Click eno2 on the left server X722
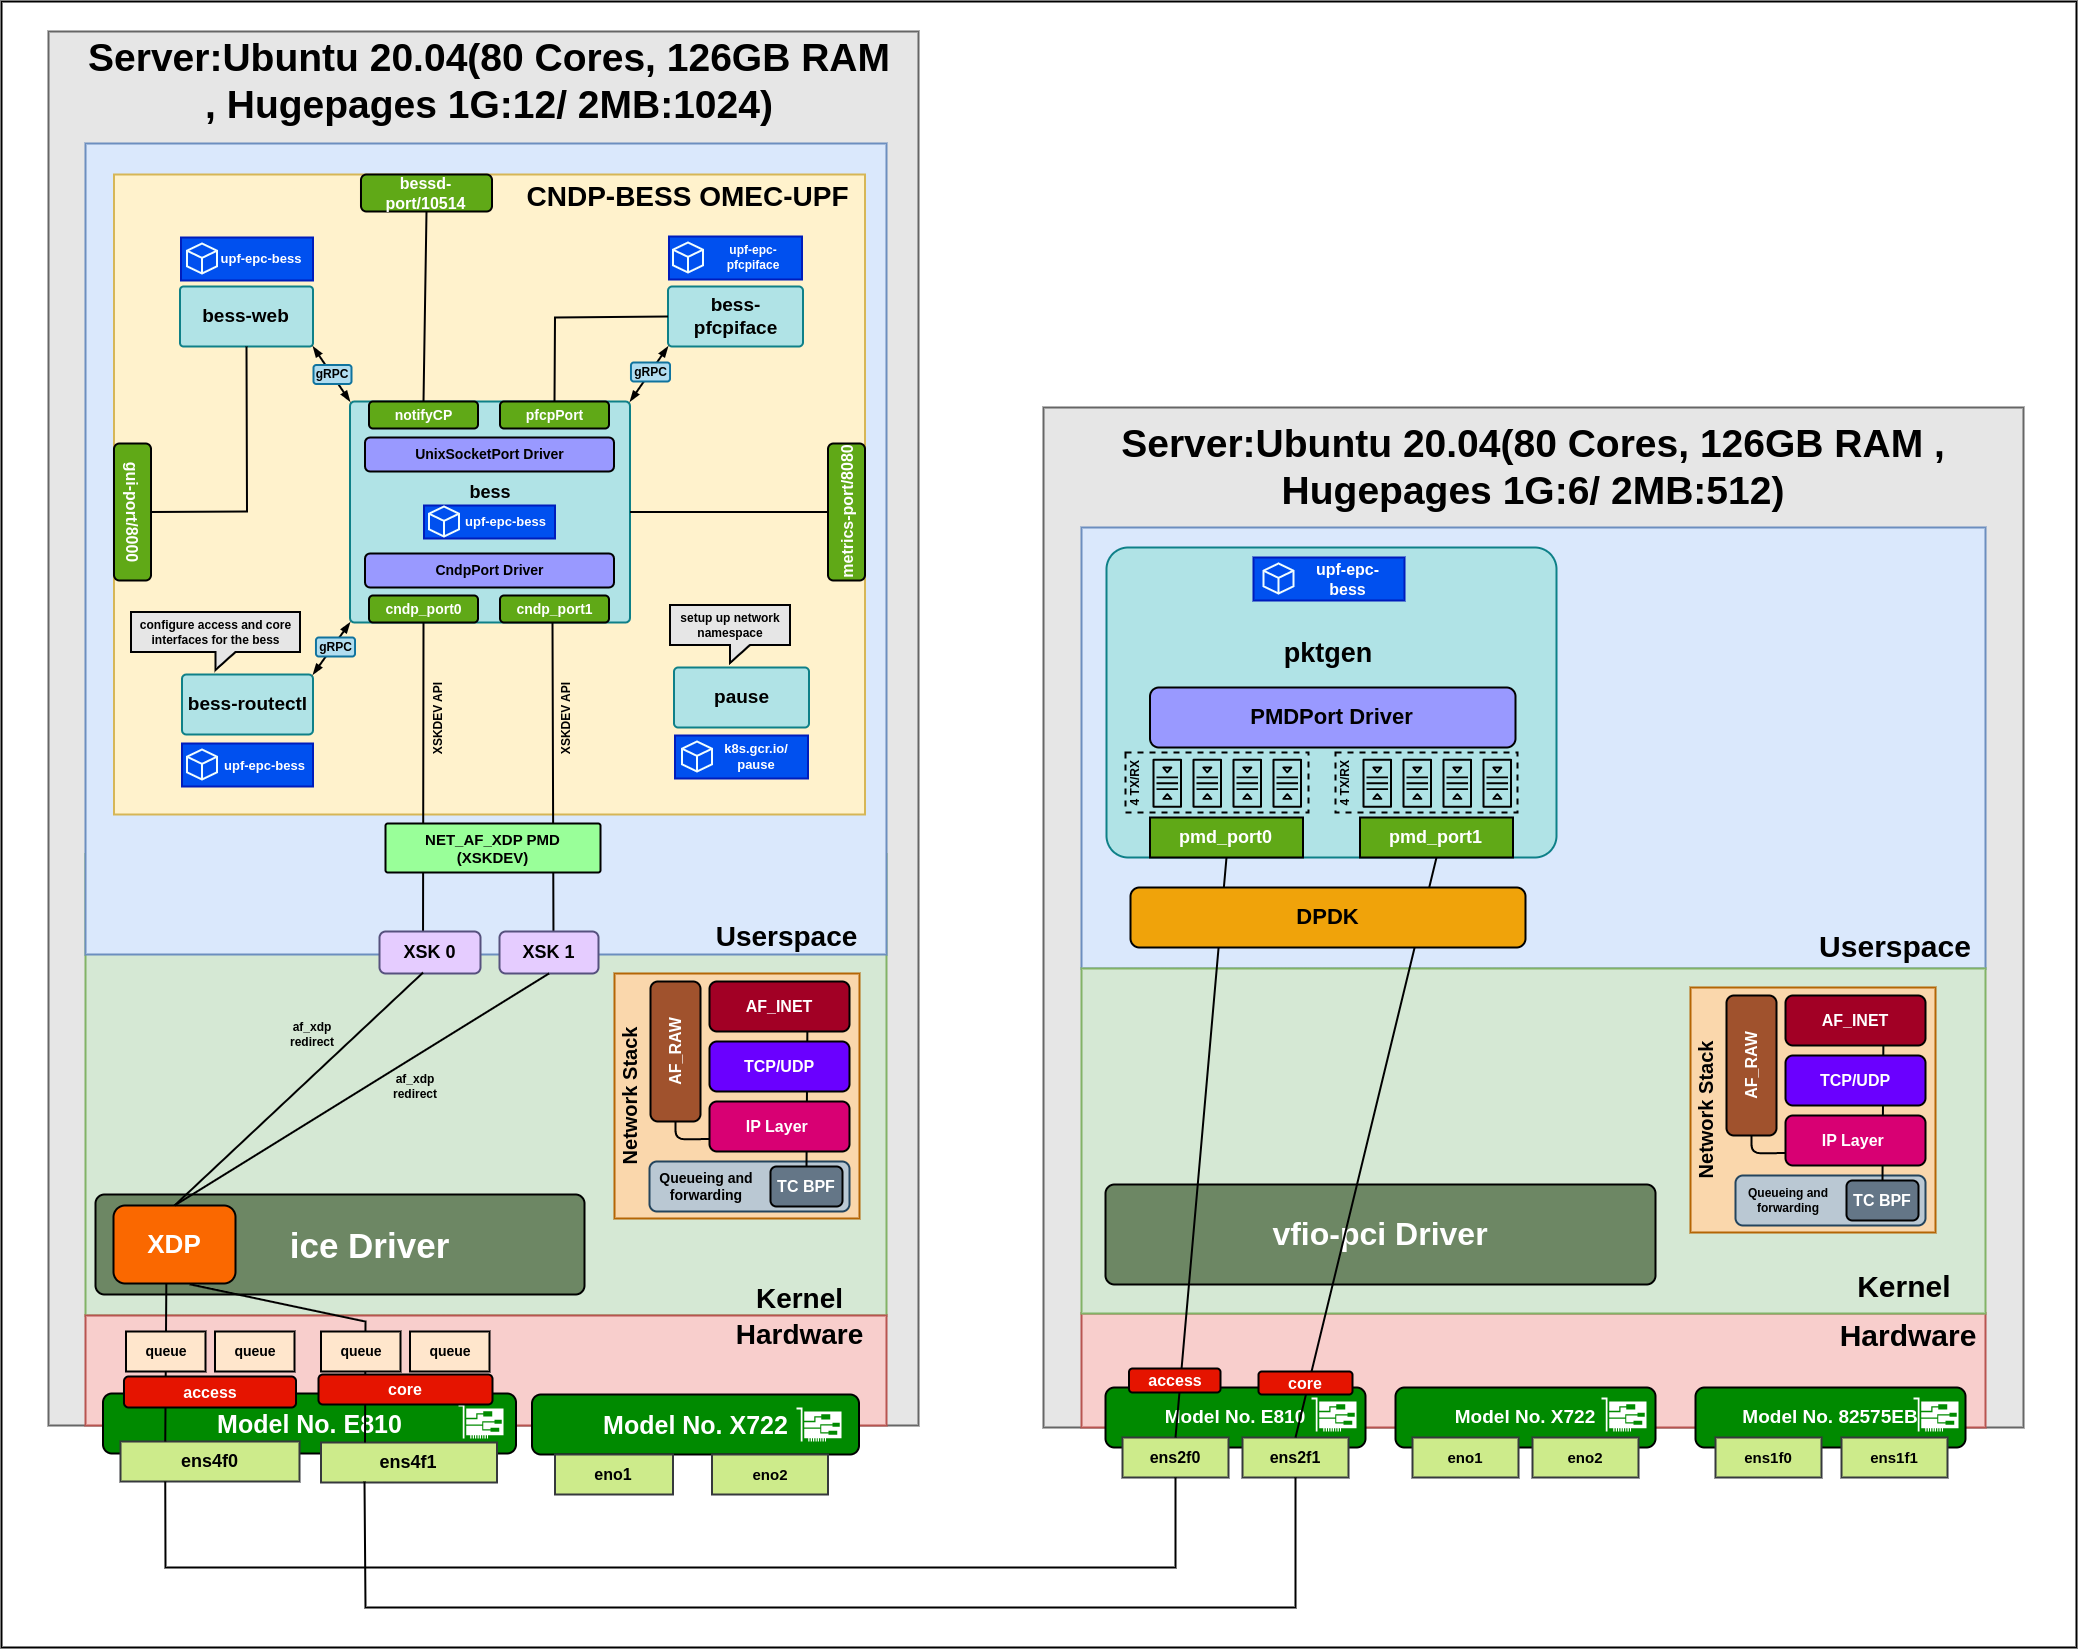 [770, 1474]
